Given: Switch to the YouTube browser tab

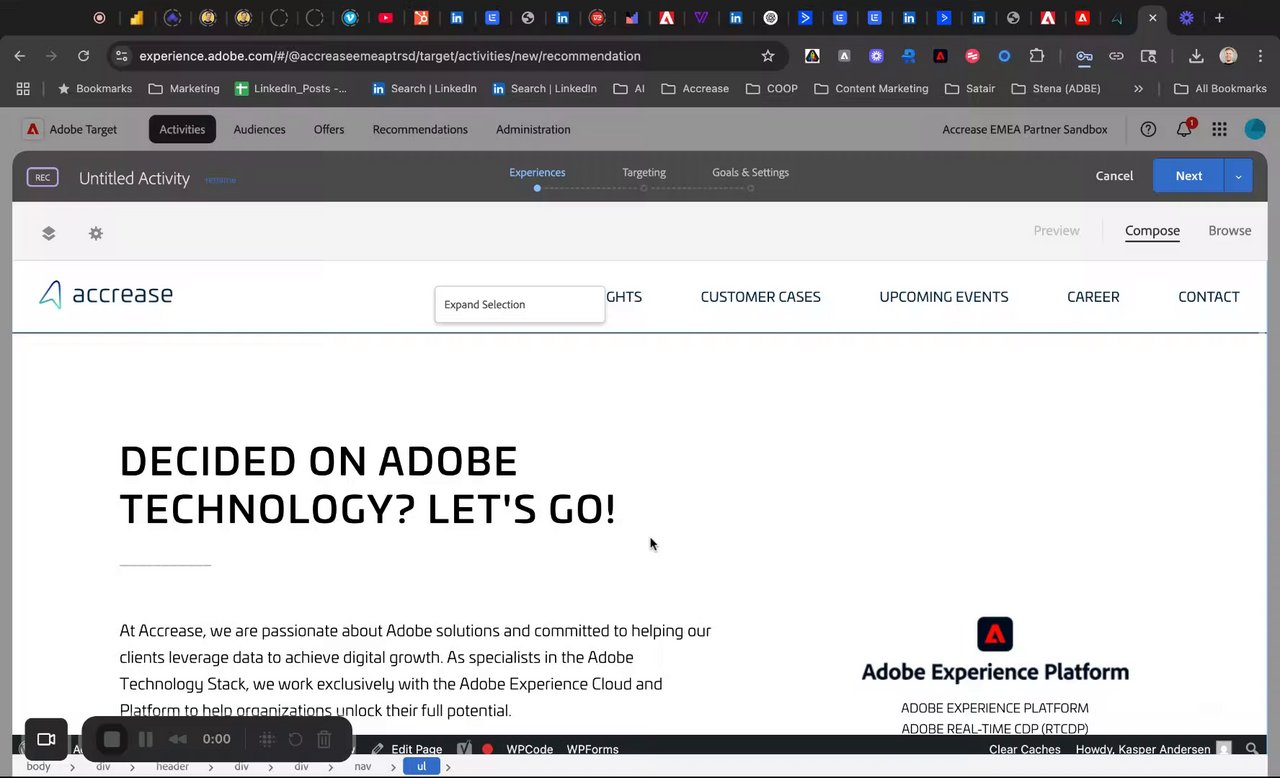Looking at the screenshot, I should coord(385,18).
